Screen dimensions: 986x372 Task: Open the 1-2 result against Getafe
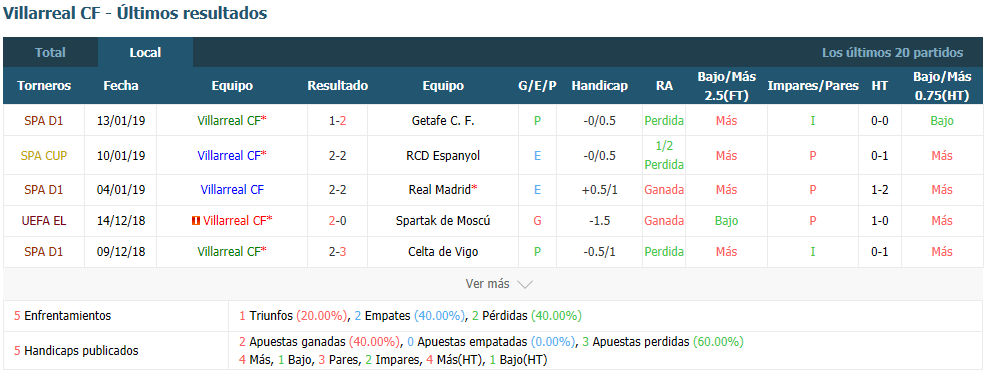pos(338,121)
